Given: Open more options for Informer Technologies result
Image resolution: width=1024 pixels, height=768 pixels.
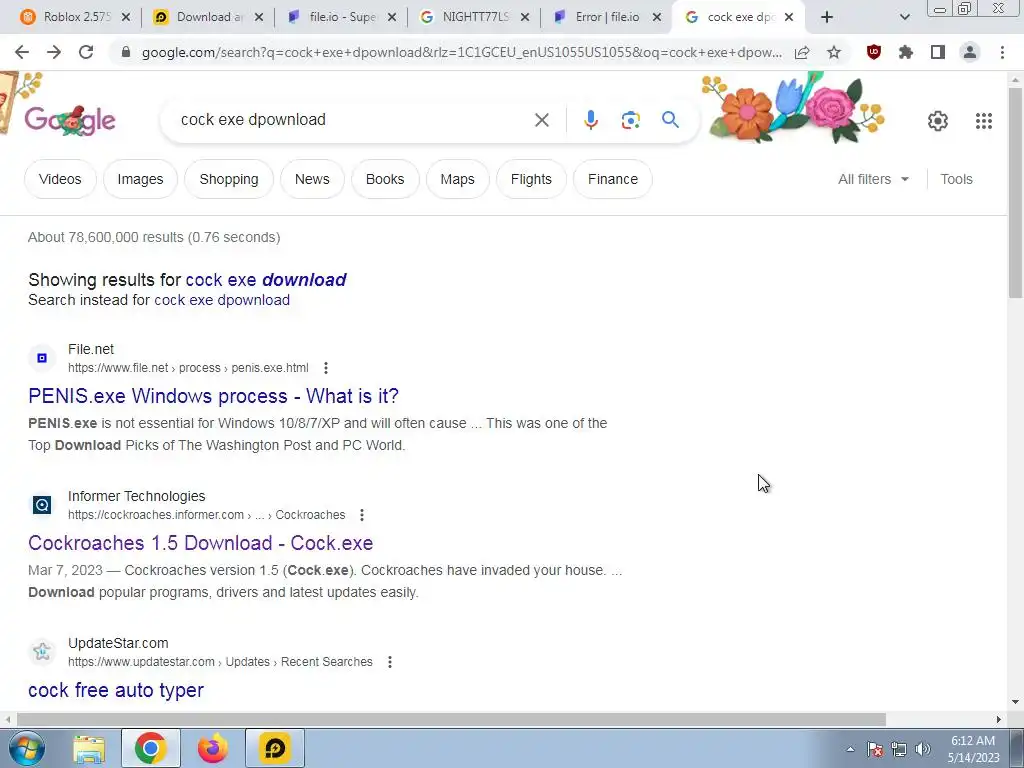Looking at the screenshot, I should coord(362,515).
